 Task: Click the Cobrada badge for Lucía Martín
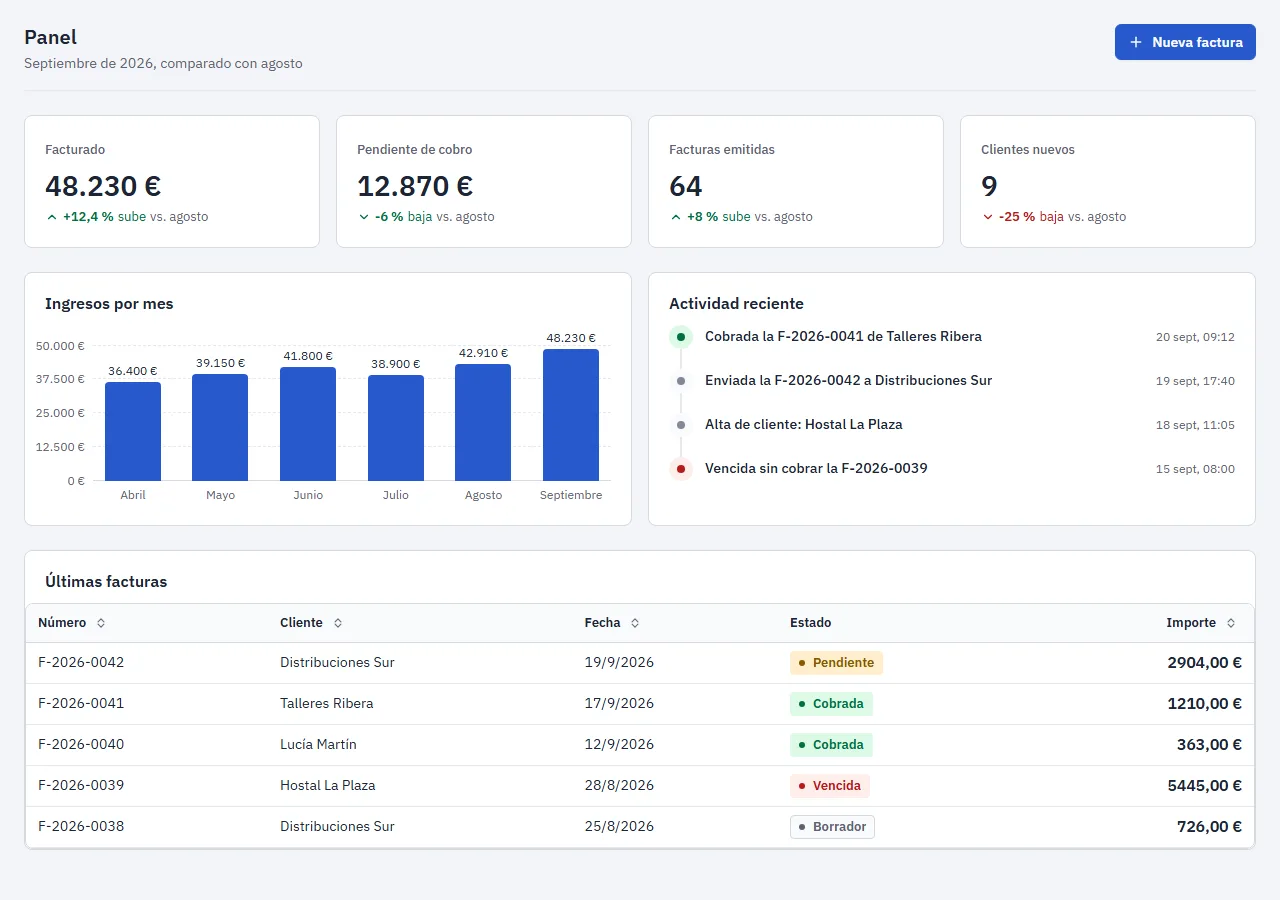831,745
